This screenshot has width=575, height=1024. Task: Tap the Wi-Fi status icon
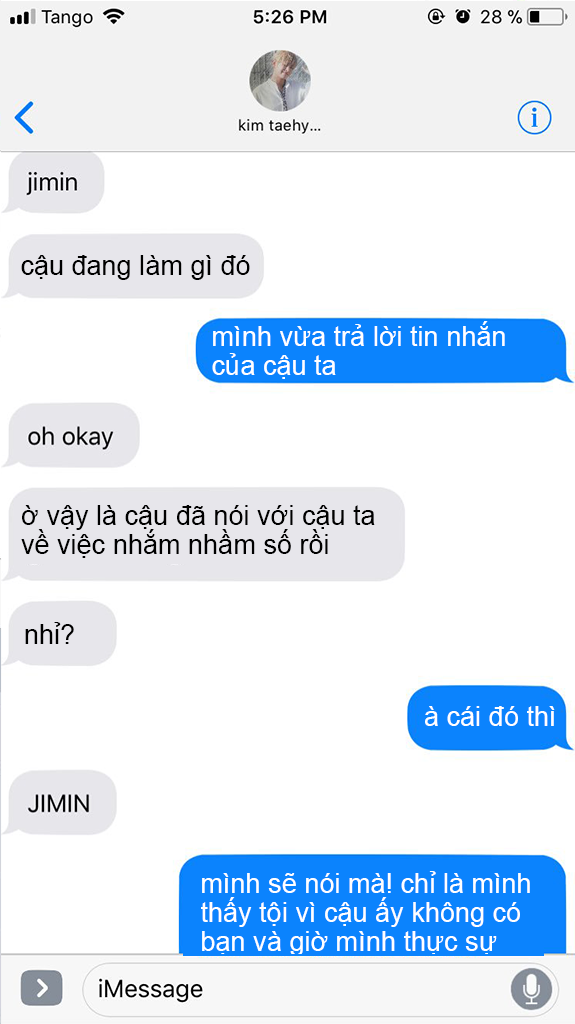click(x=114, y=16)
